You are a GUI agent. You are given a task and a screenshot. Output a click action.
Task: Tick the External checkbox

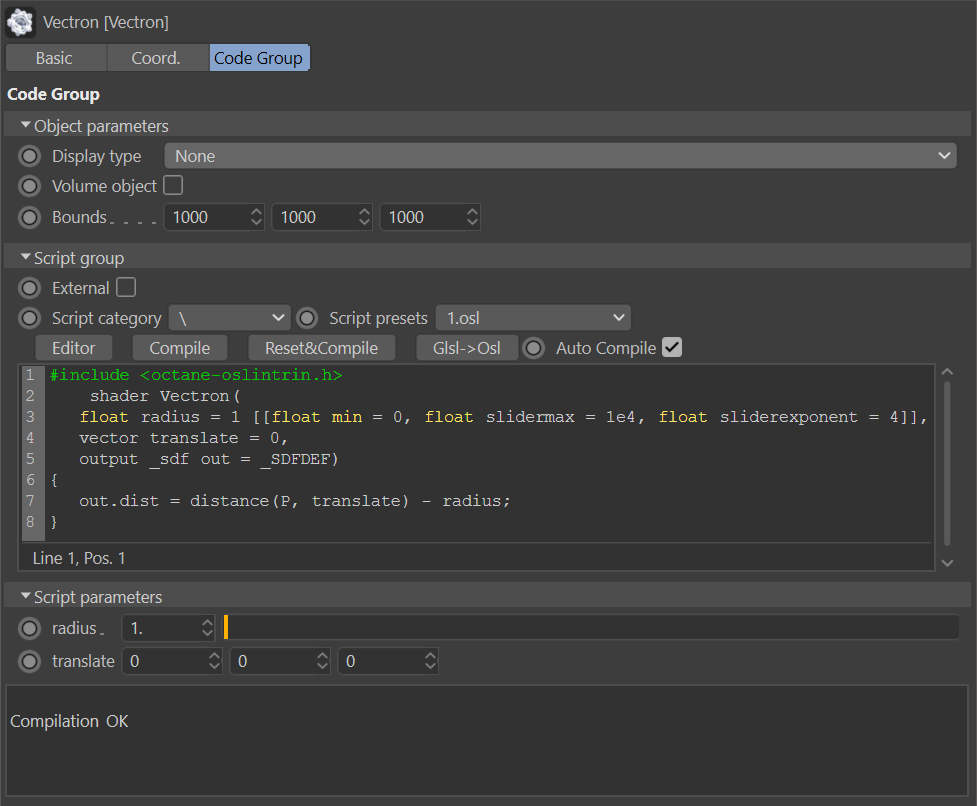click(126, 287)
